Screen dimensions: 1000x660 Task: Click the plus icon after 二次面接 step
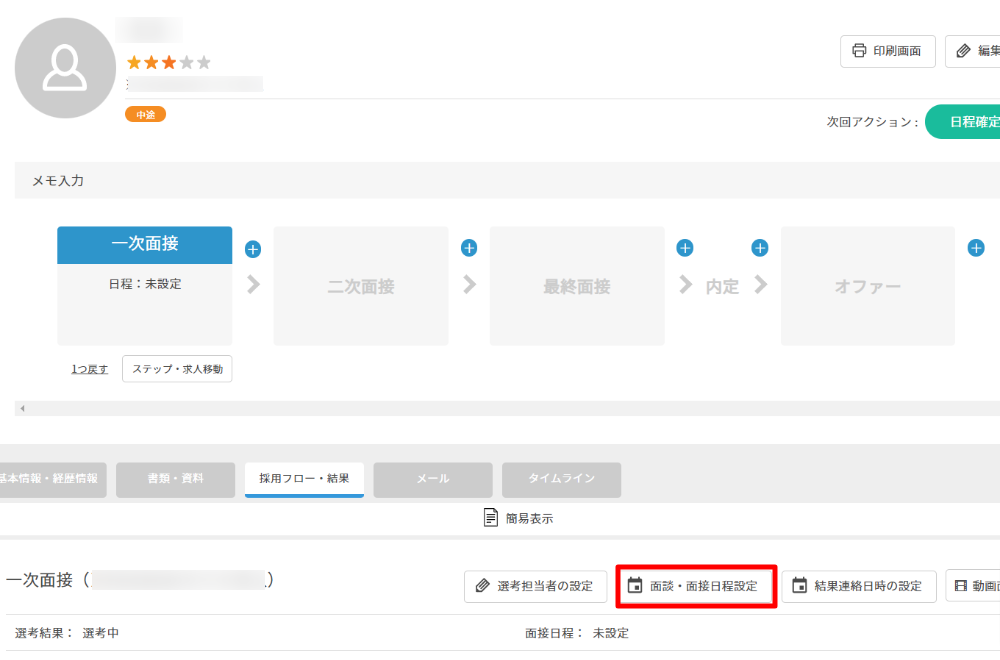point(469,248)
